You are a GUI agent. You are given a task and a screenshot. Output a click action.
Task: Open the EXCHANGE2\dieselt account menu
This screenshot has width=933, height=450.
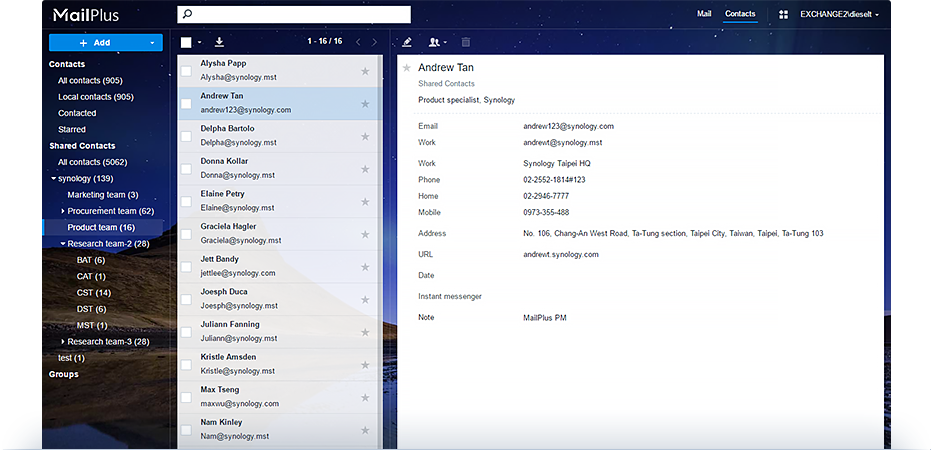click(x=840, y=14)
